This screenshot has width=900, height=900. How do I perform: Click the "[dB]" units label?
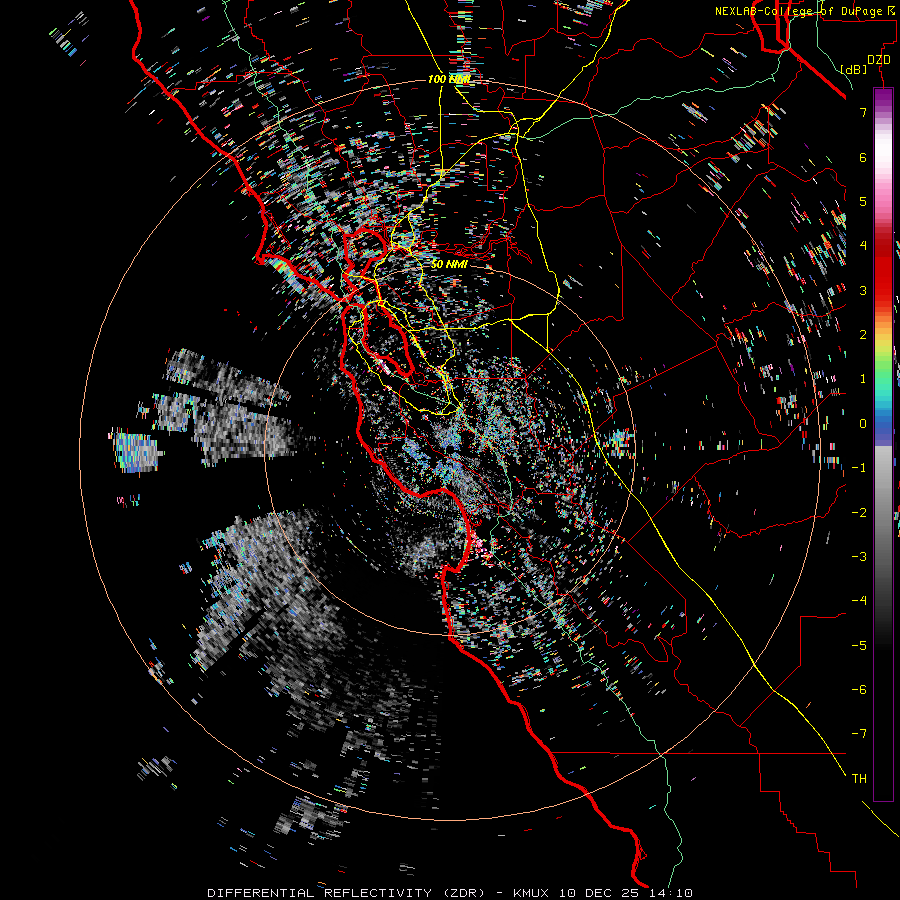click(x=853, y=69)
